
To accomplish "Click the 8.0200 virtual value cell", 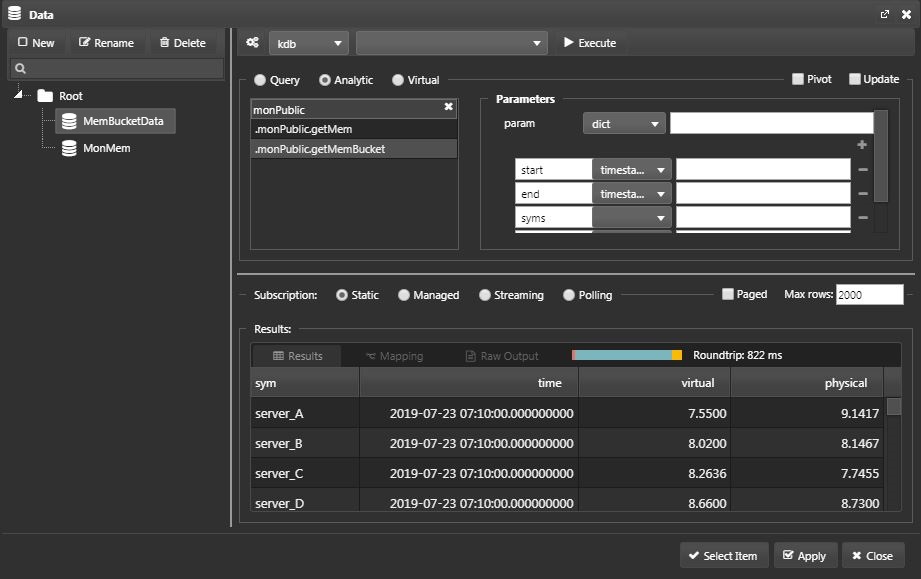I will coord(654,443).
